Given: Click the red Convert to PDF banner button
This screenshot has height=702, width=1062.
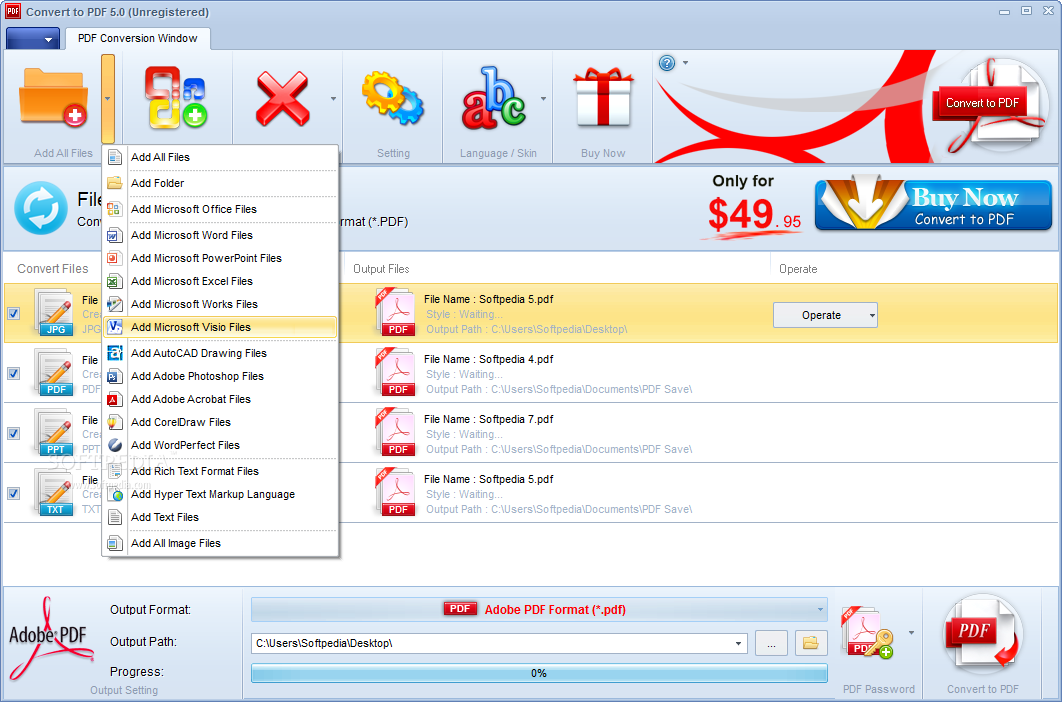Looking at the screenshot, I should tap(982, 103).
